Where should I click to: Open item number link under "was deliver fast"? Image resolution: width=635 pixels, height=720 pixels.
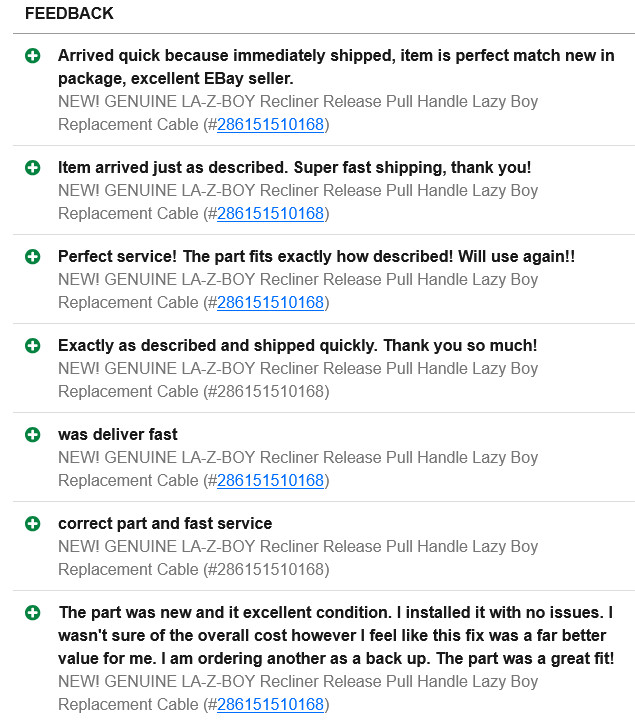(x=270, y=480)
